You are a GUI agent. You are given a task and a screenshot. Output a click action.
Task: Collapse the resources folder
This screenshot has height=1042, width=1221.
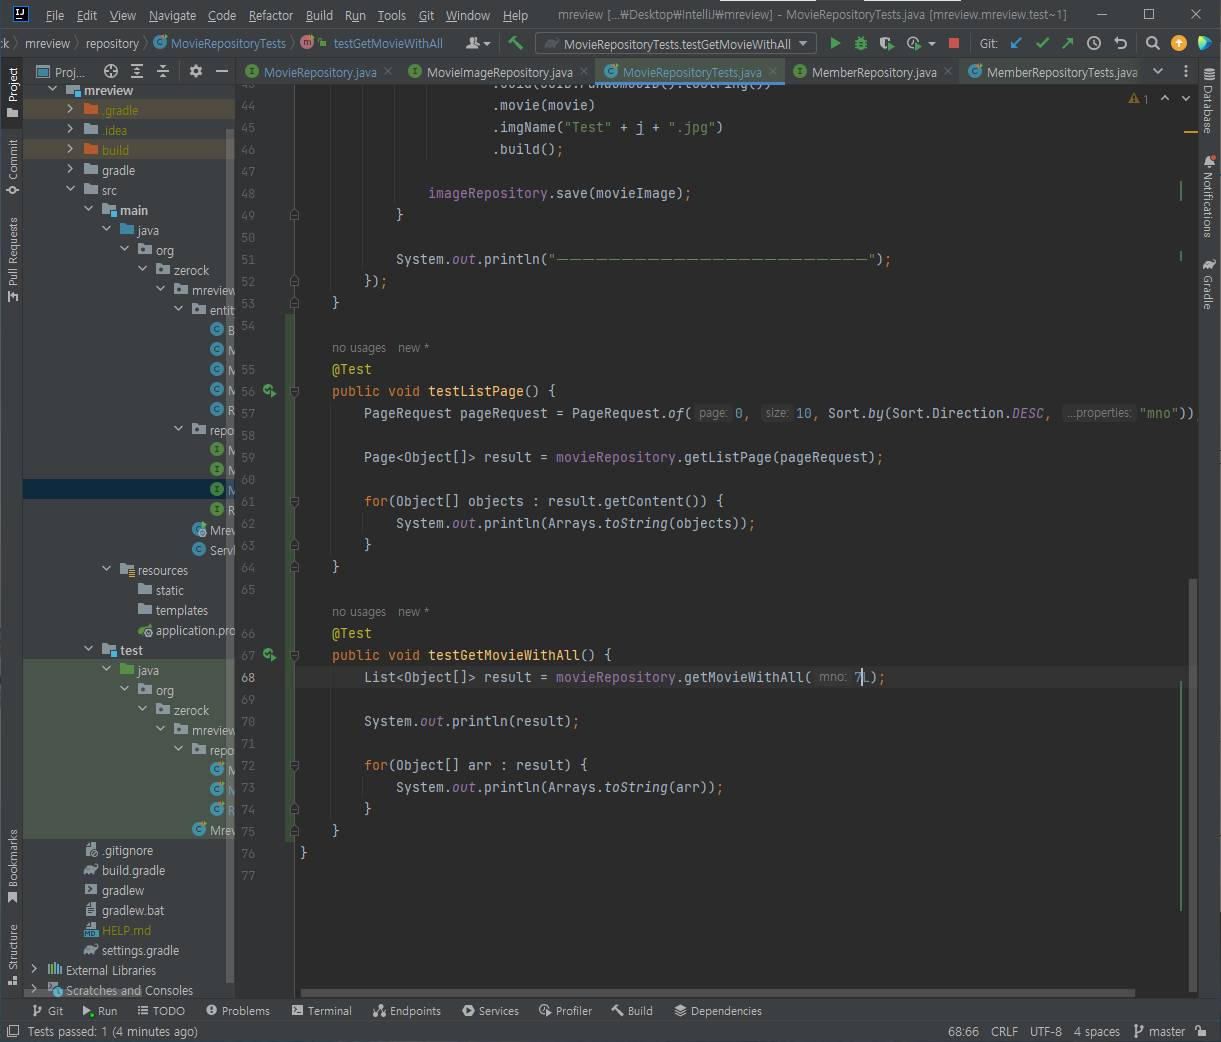[x=106, y=570]
